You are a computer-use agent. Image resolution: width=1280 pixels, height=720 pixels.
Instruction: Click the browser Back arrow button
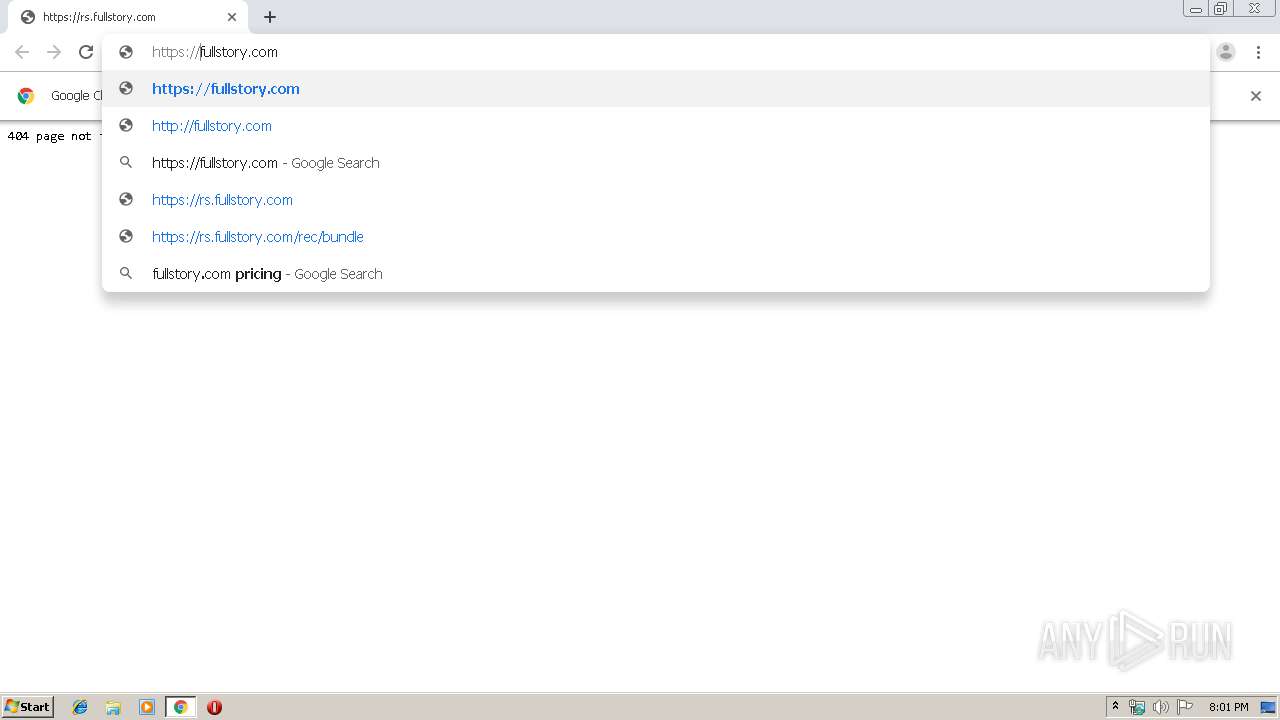coord(22,52)
